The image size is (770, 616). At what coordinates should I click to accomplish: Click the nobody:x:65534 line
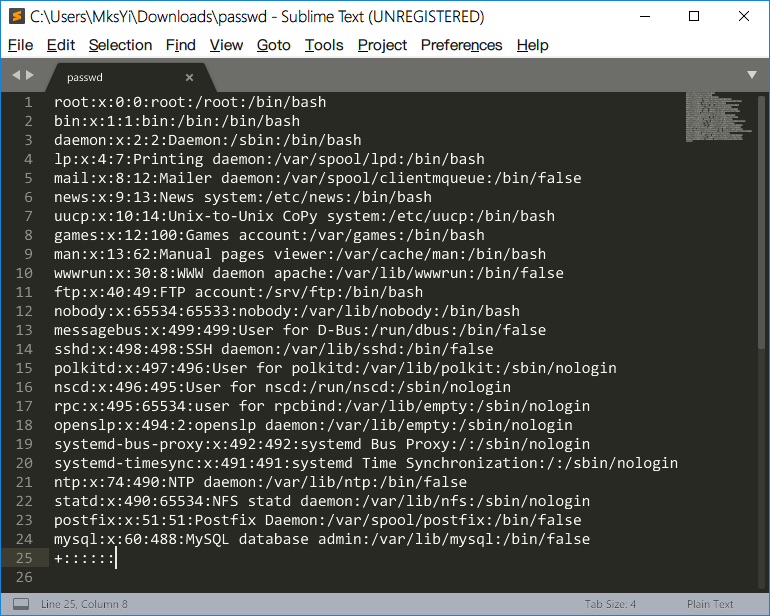[287, 311]
